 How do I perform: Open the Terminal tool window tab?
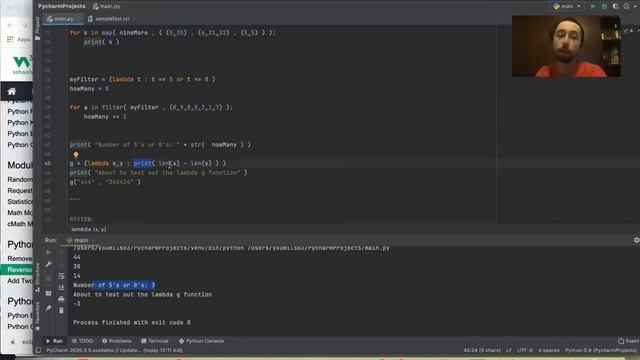[x=155, y=341]
